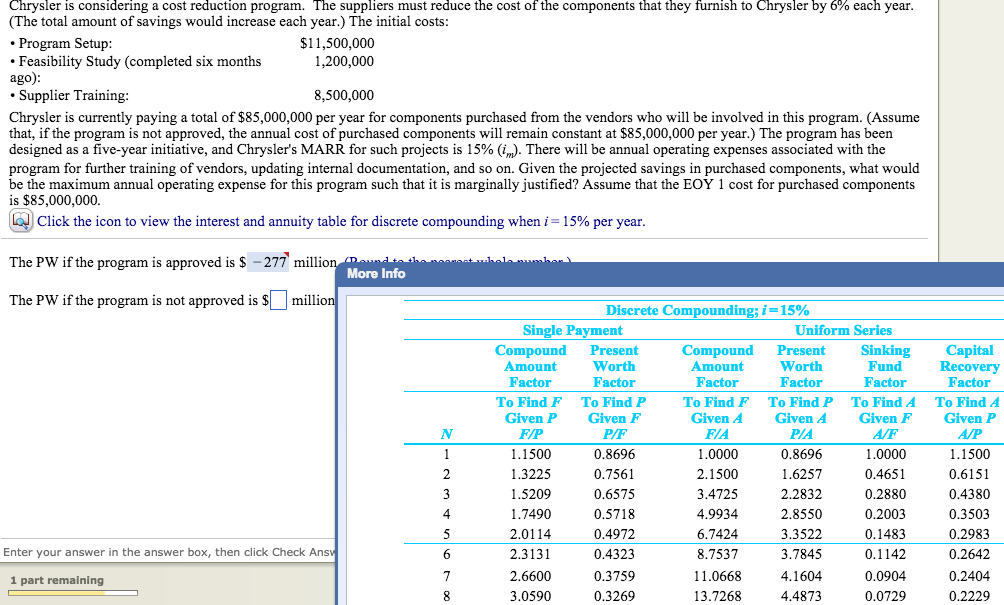Select the $11,500,000 Program Setup cost

click(x=337, y=44)
